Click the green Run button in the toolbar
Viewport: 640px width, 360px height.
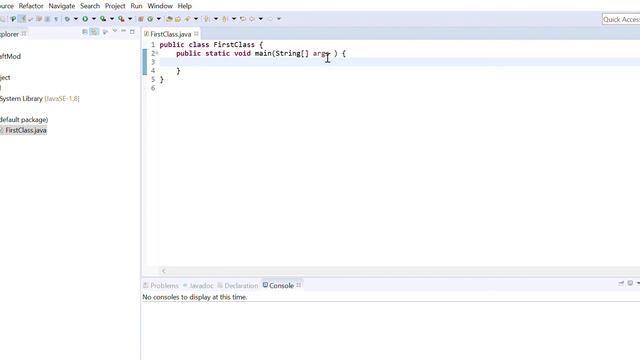(85, 19)
